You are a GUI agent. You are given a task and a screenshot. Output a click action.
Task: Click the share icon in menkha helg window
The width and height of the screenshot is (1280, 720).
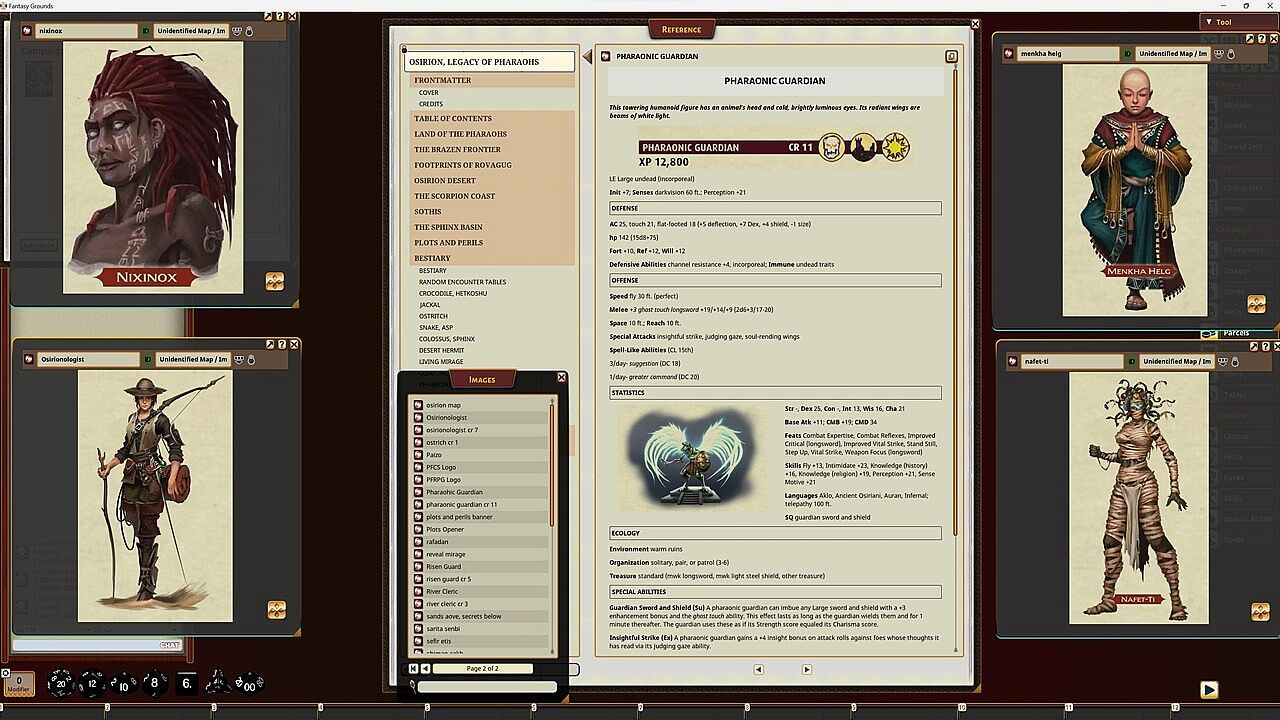coord(1219,53)
